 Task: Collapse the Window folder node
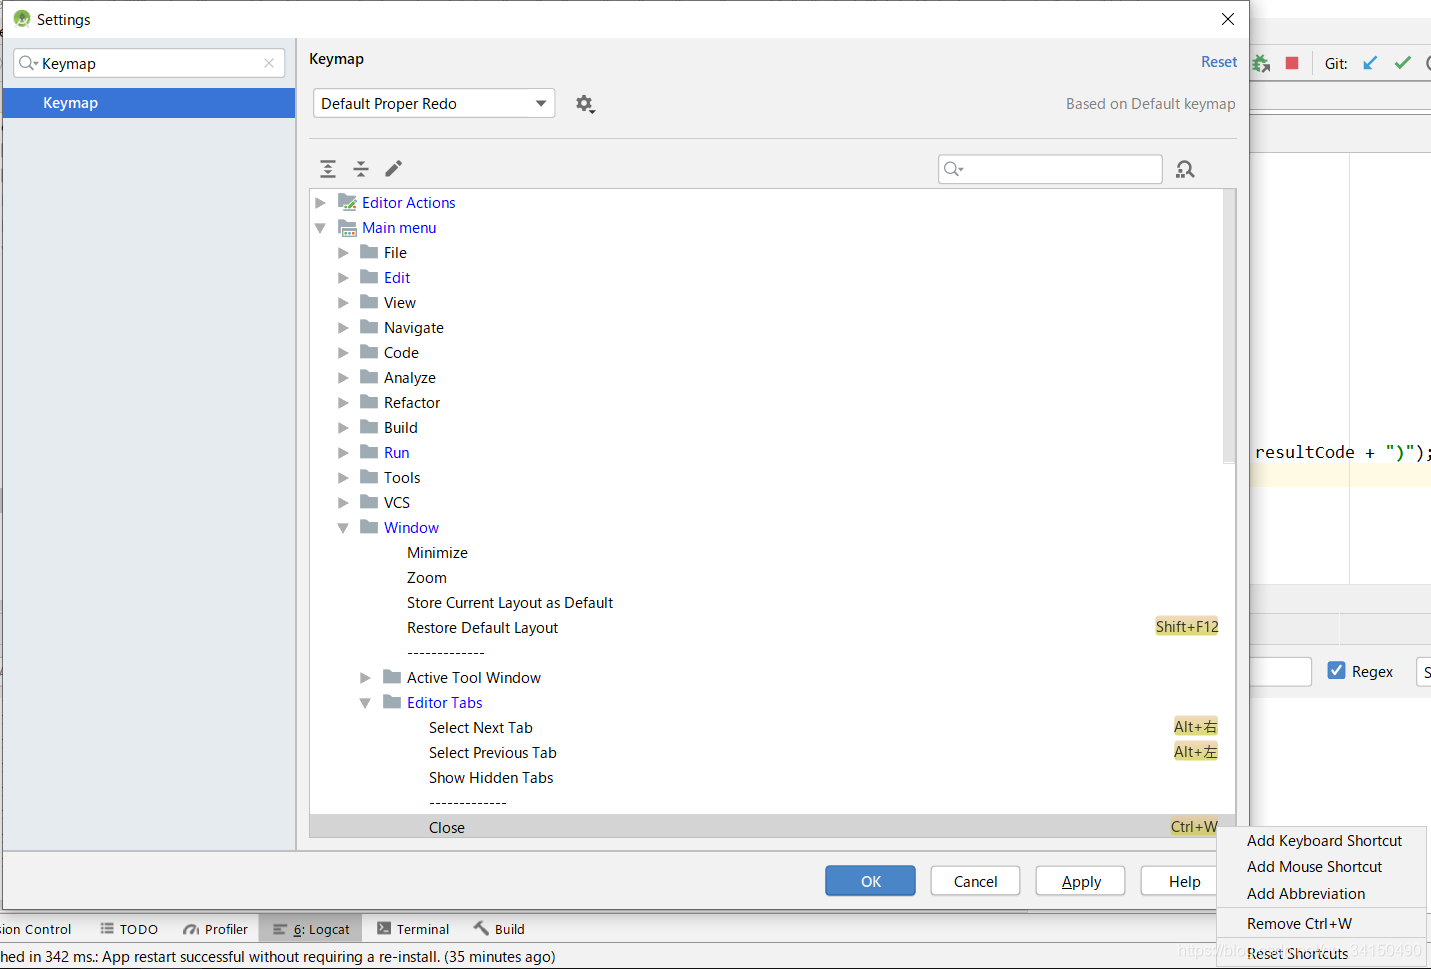pyautogui.click(x=343, y=528)
